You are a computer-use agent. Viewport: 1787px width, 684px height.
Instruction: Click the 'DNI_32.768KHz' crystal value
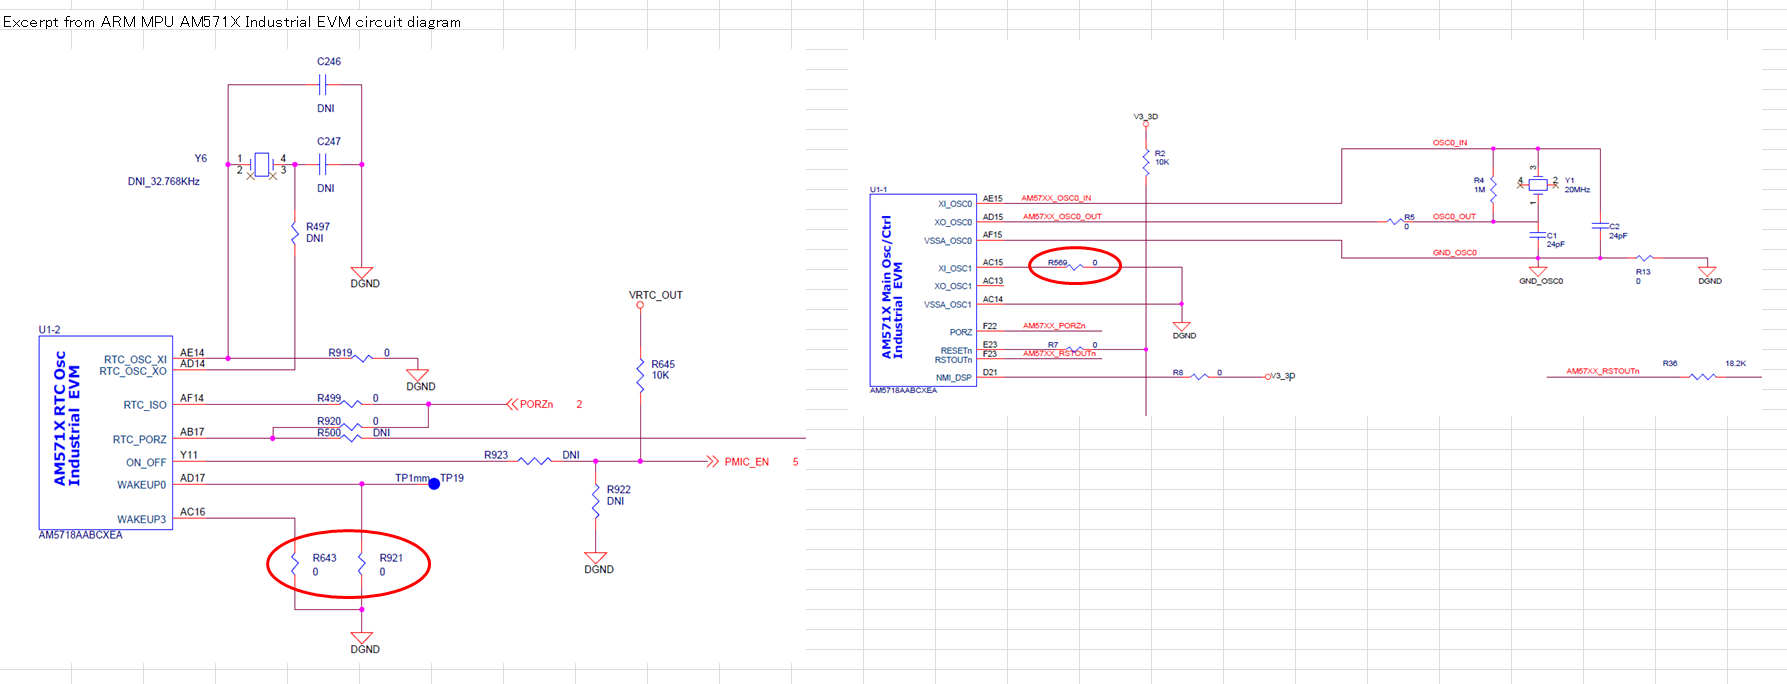tap(164, 181)
